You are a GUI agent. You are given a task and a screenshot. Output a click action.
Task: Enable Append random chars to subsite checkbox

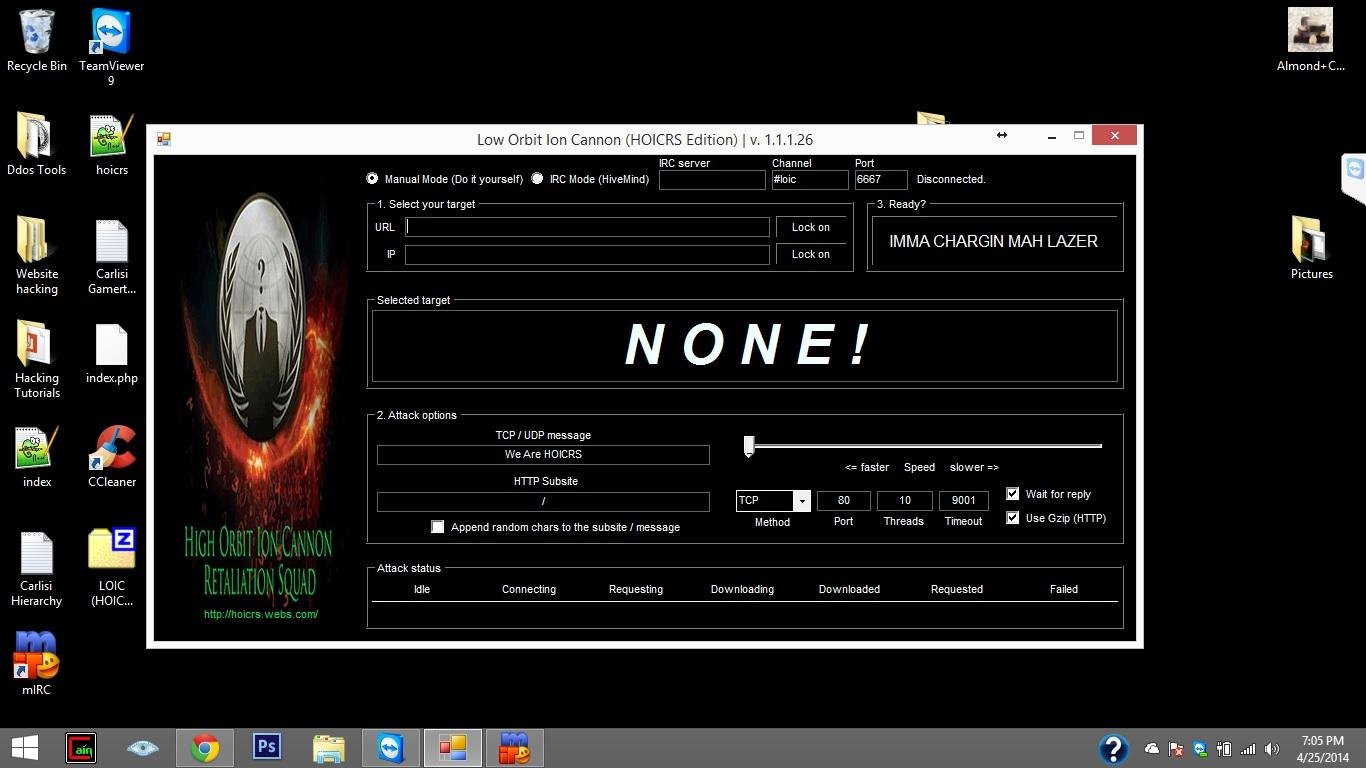click(437, 527)
